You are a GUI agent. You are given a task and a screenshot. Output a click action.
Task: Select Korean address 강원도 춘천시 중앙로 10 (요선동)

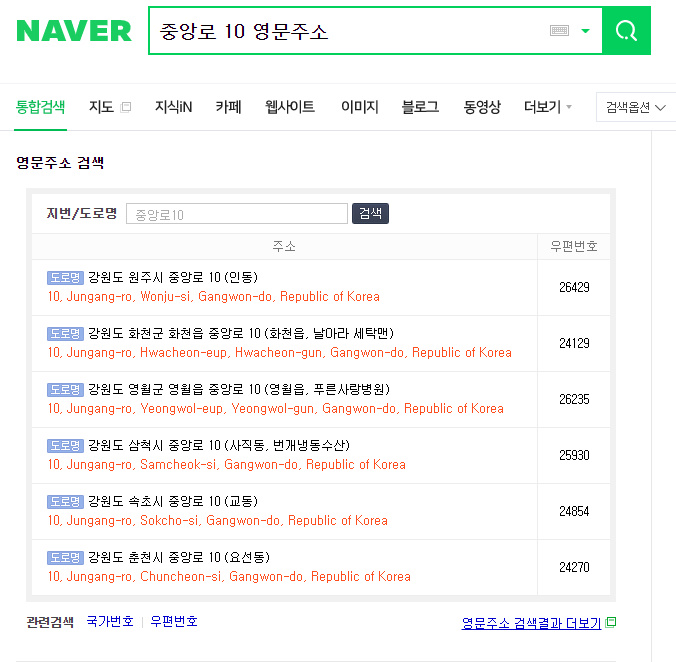tap(179, 557)
